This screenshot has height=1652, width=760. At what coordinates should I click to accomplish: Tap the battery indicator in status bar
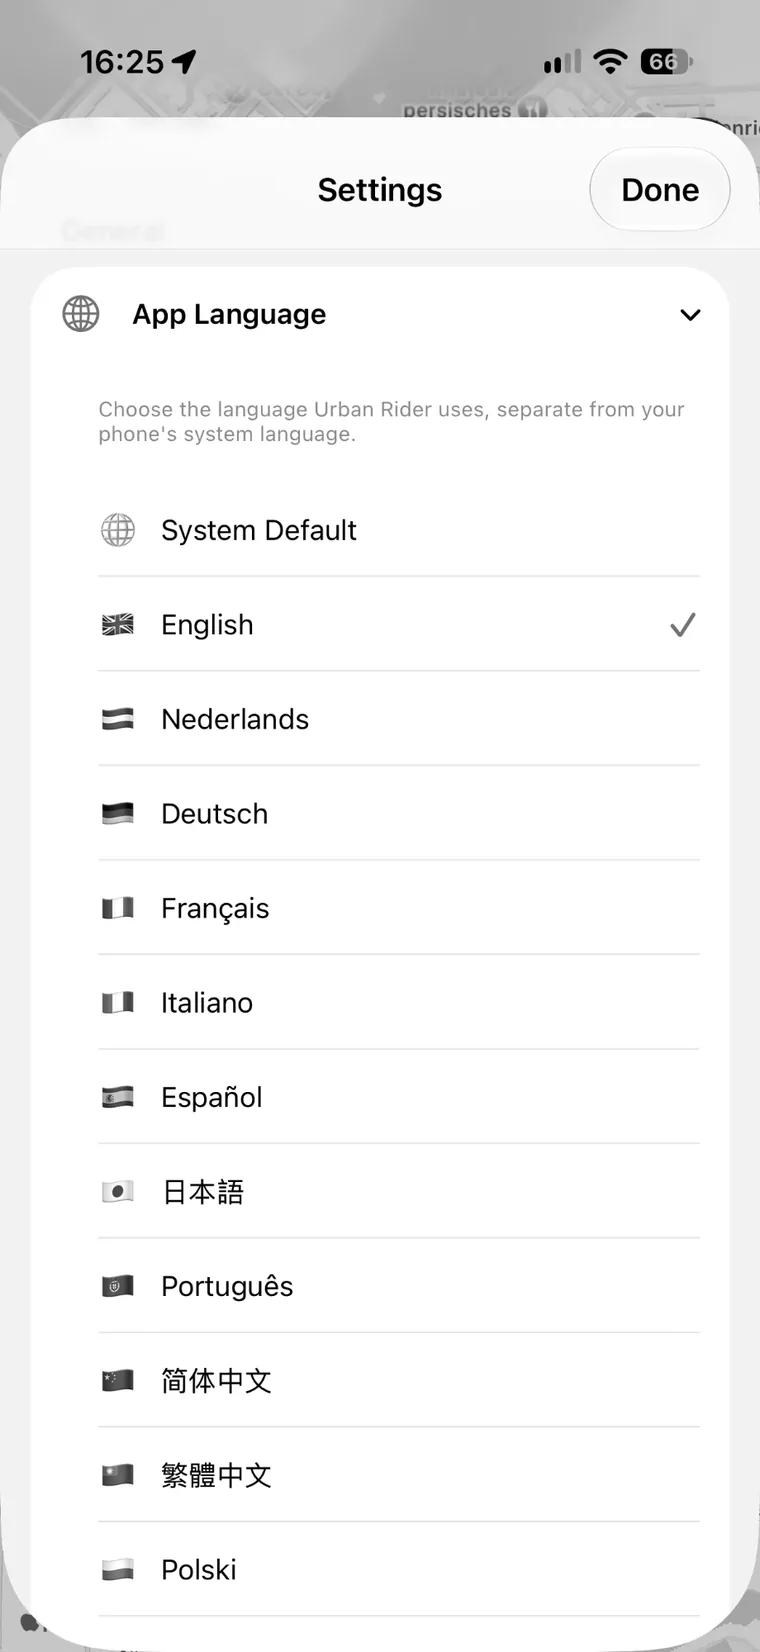[x=666, y=62]
